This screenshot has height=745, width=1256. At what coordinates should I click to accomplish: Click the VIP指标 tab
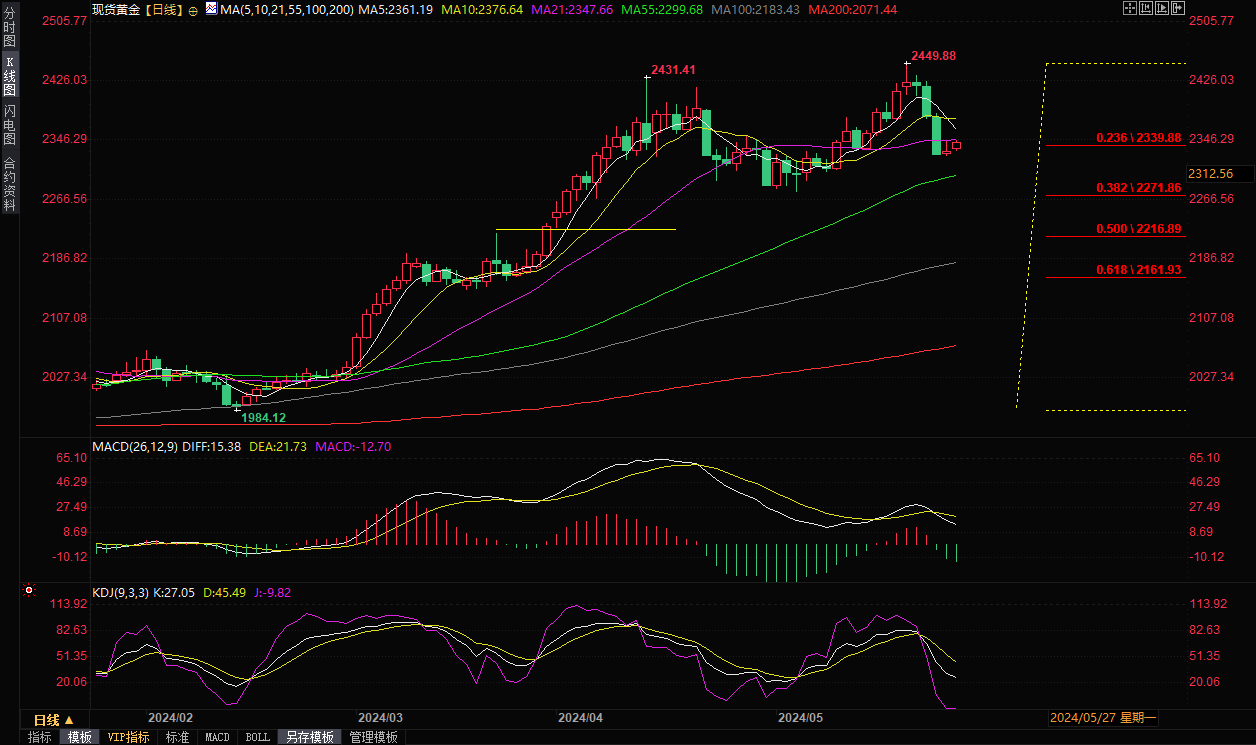(129, 737)
